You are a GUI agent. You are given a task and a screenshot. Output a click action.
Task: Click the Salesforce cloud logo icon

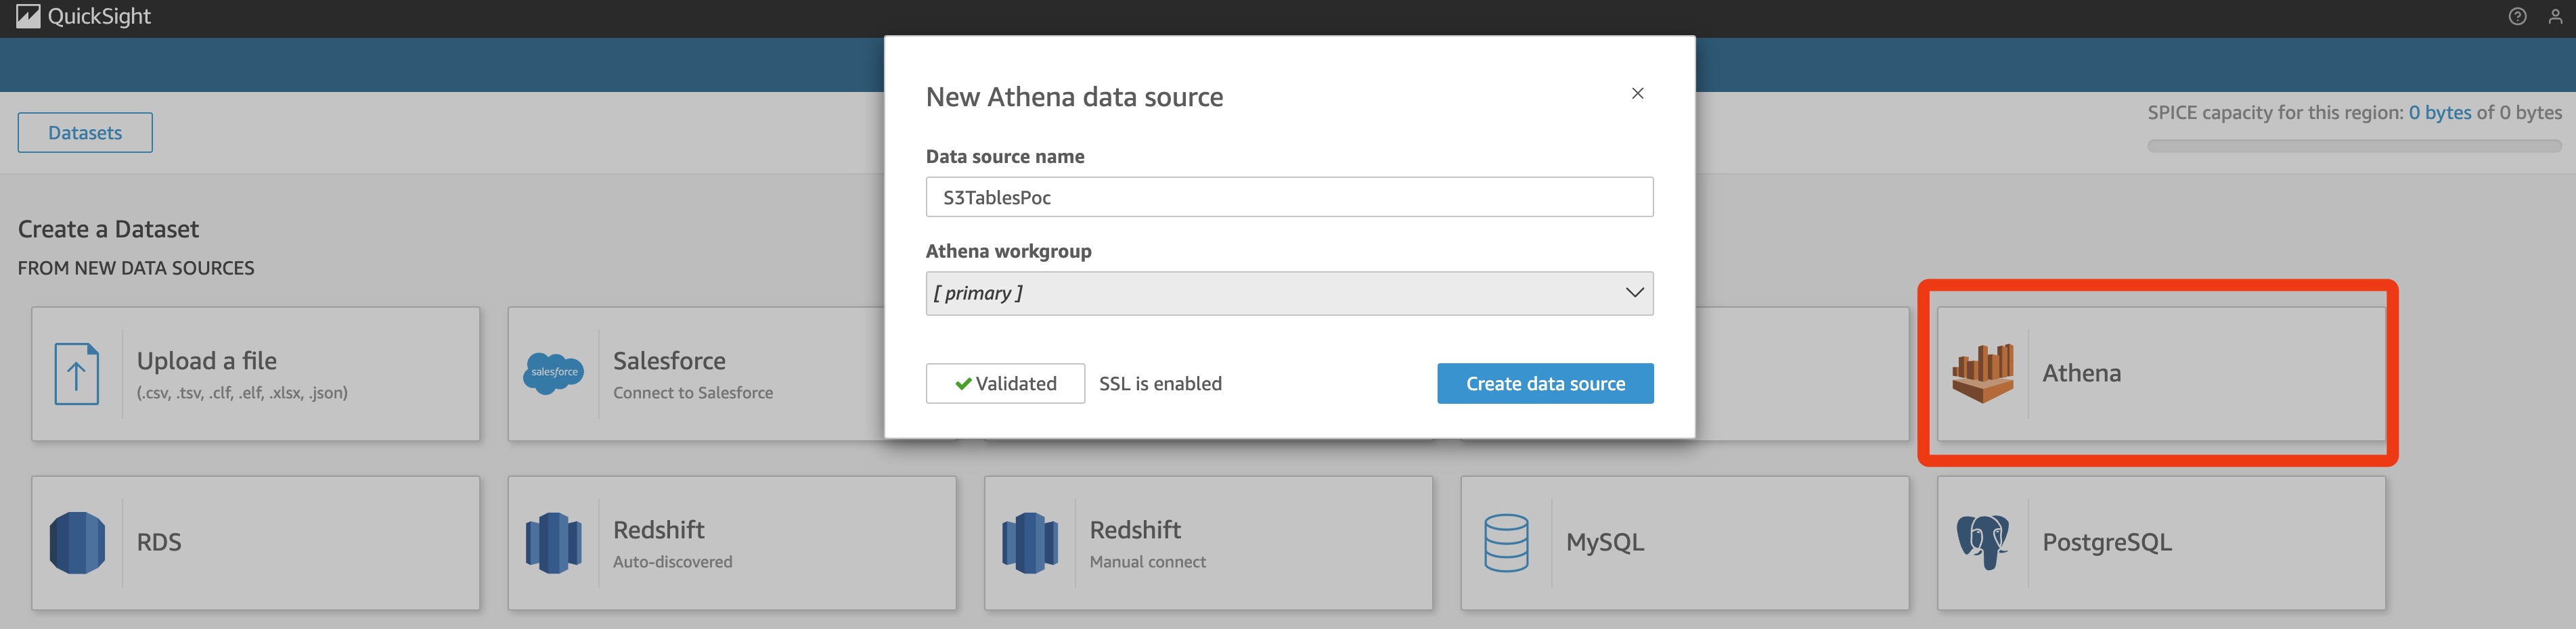553,373
